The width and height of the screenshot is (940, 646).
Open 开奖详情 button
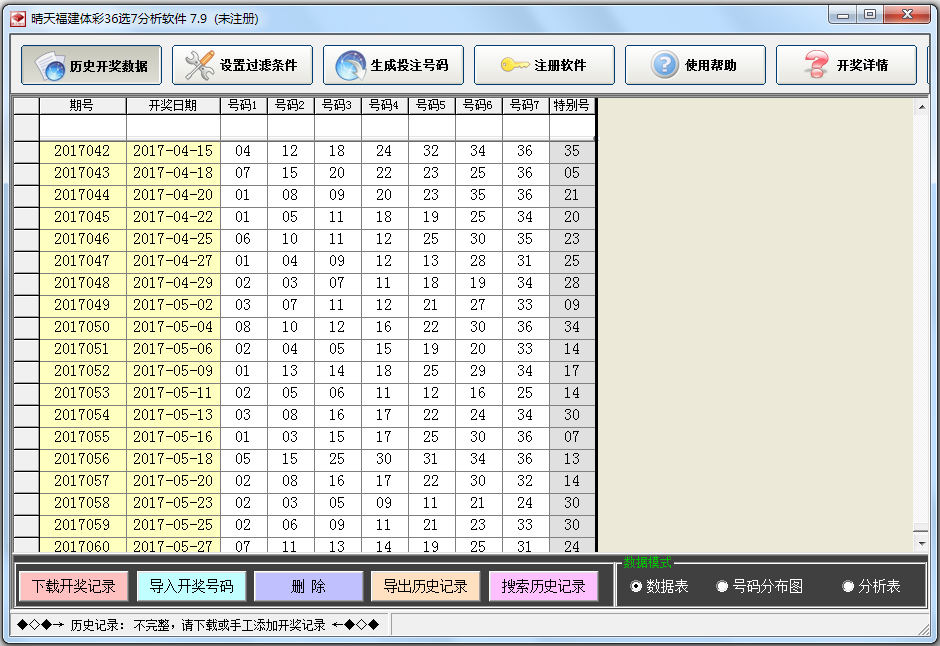pyautogui.click(x=846, y=65)
